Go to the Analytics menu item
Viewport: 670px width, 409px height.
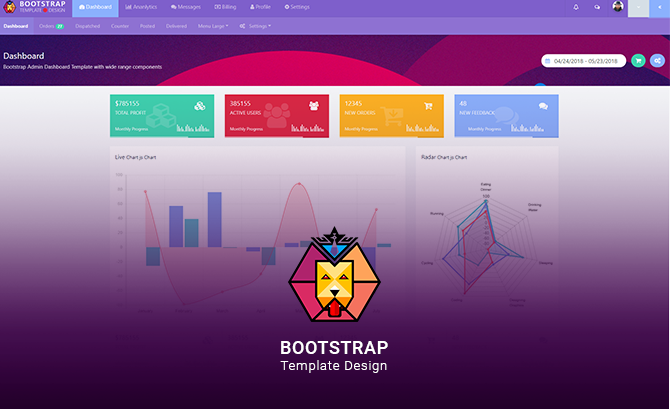coord(141,7)
